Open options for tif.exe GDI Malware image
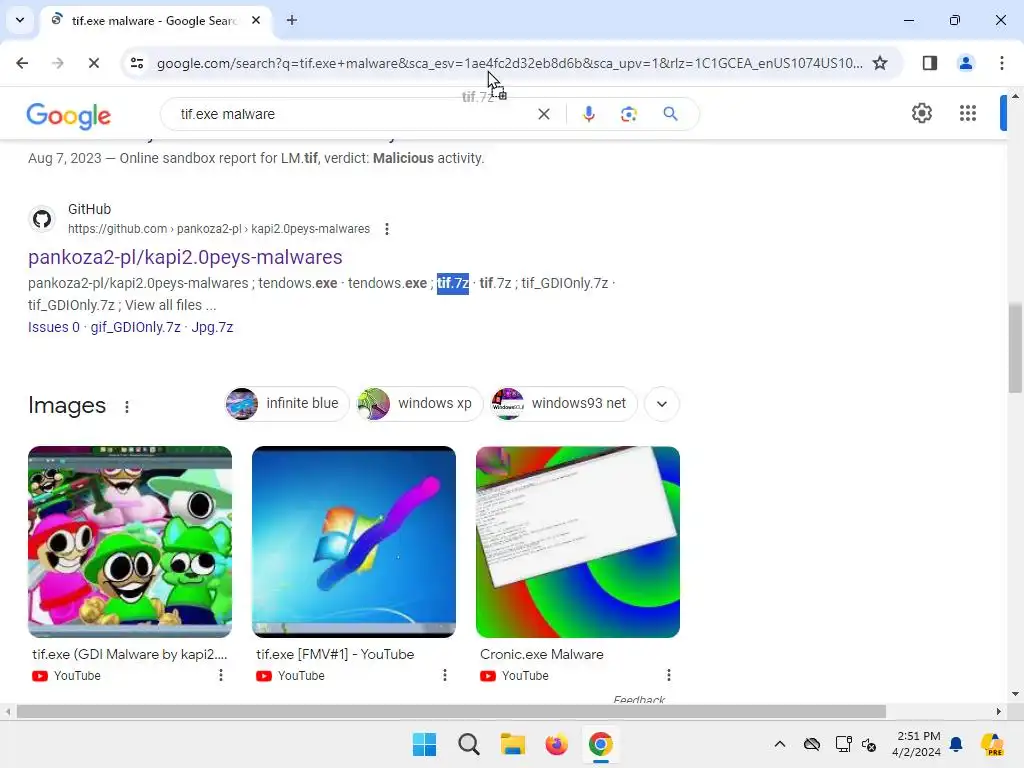1024x768 pixels. pos(221,675)
